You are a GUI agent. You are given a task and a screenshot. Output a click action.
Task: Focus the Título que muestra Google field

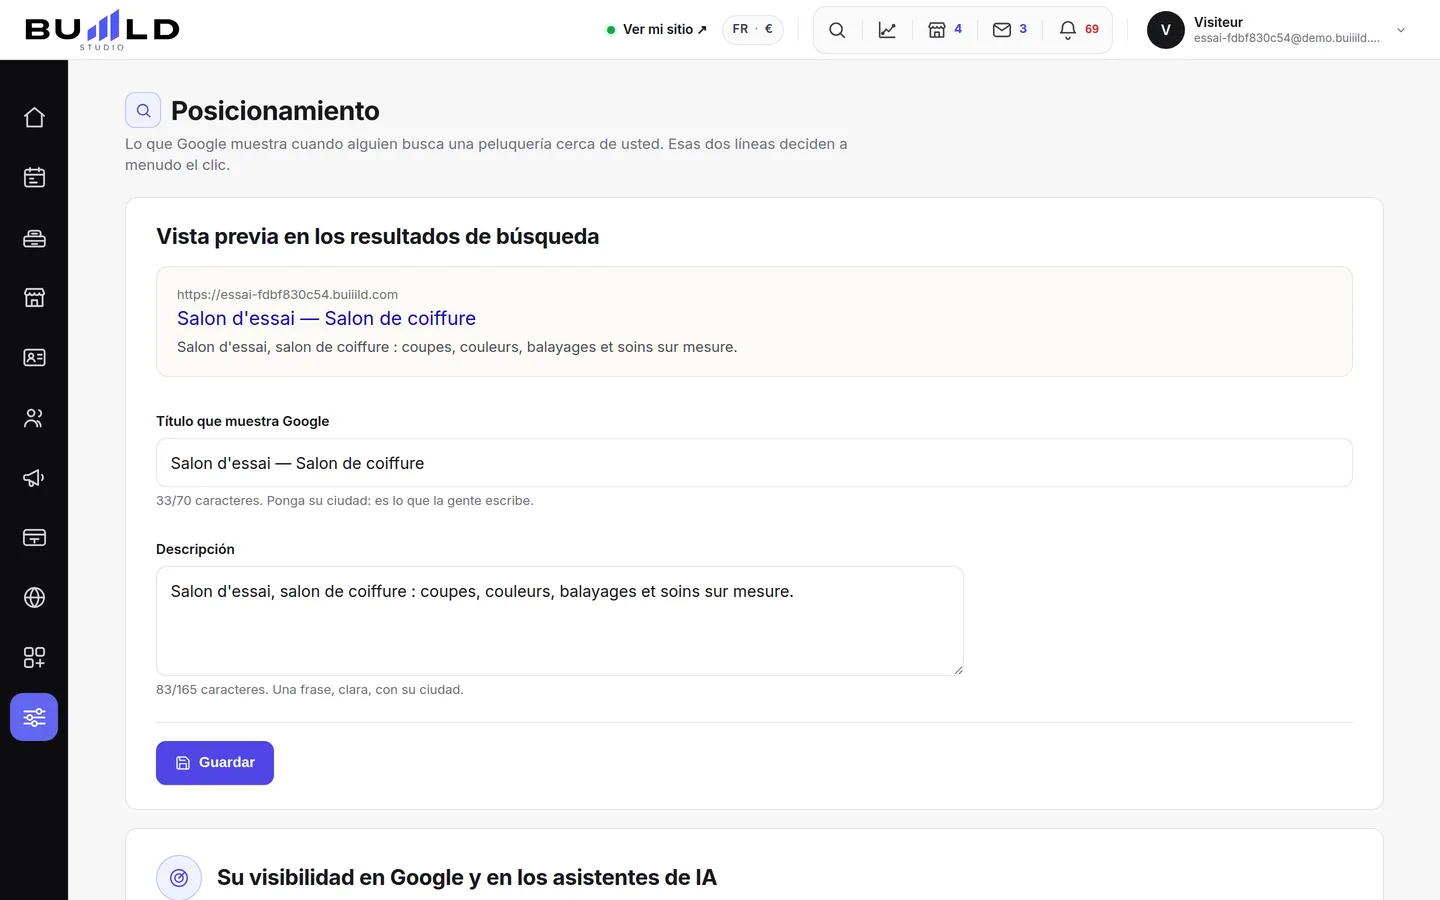click(754, 463)
